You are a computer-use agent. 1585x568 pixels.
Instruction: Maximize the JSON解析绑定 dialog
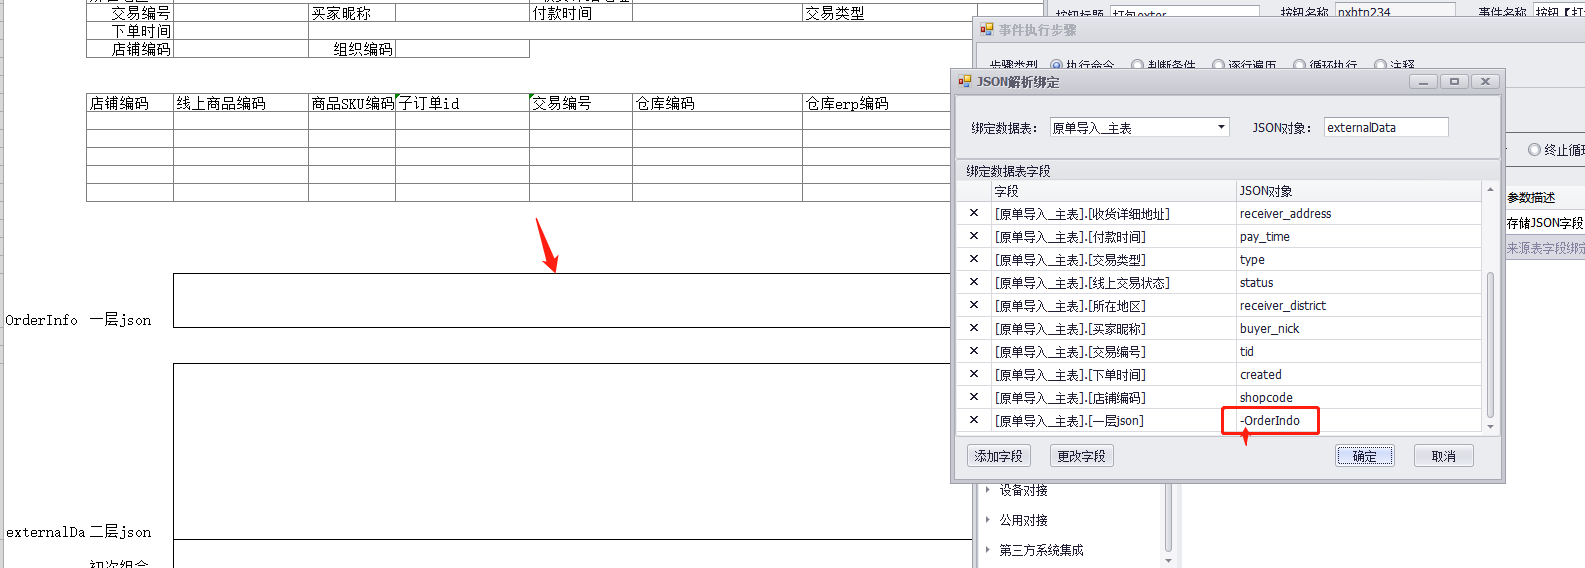[x=1454, y=82]
